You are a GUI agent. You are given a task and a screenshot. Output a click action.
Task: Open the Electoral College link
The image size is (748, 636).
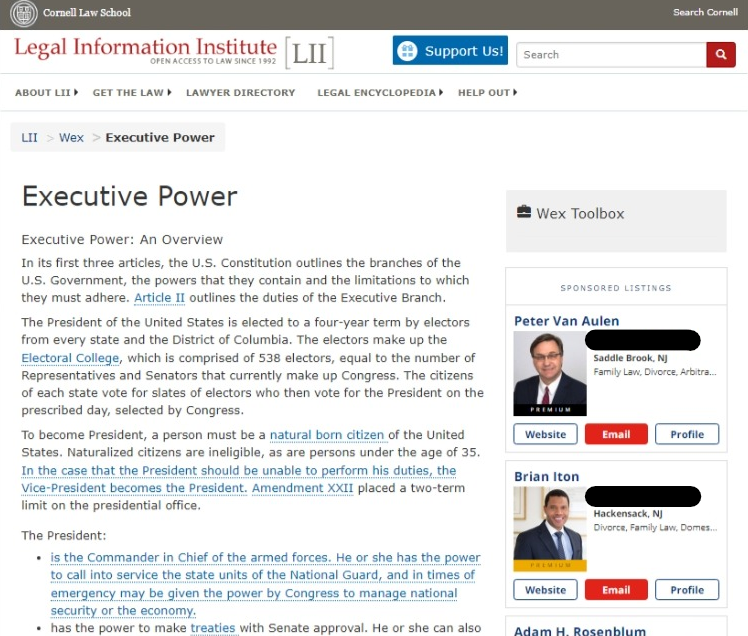click(70, 358)
